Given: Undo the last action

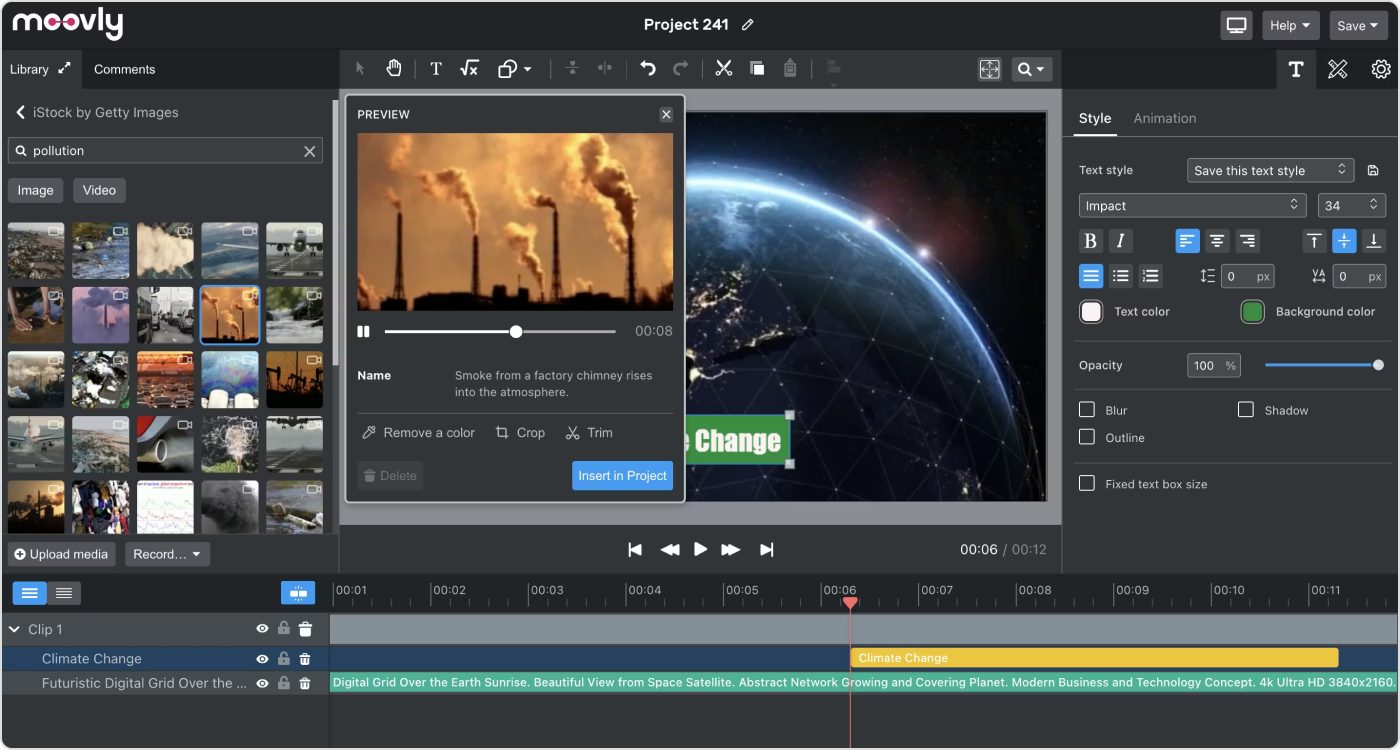Looking at the screenshot, I should (x=647, y=68).
